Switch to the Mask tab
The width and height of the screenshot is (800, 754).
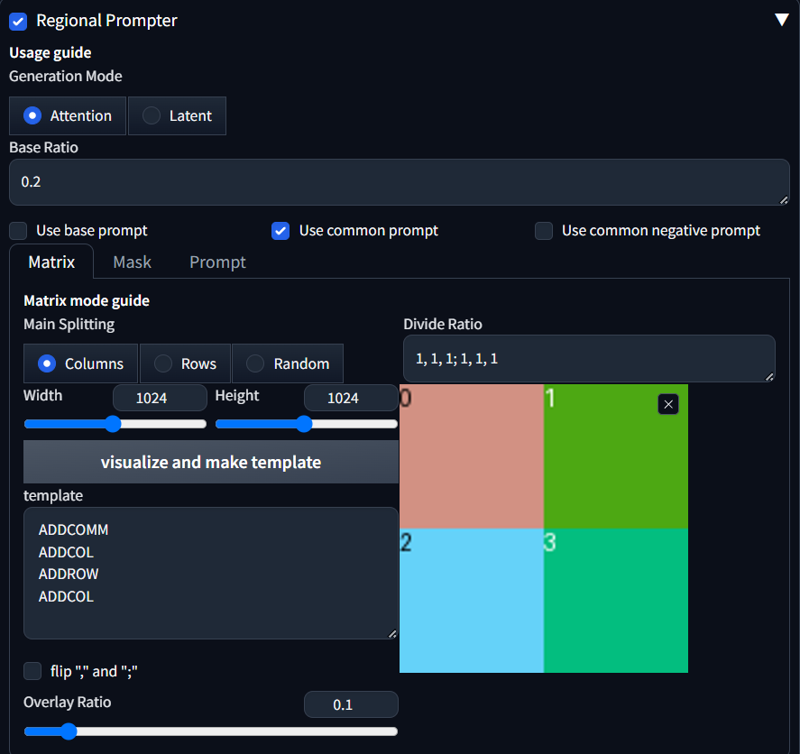[132, 262]
